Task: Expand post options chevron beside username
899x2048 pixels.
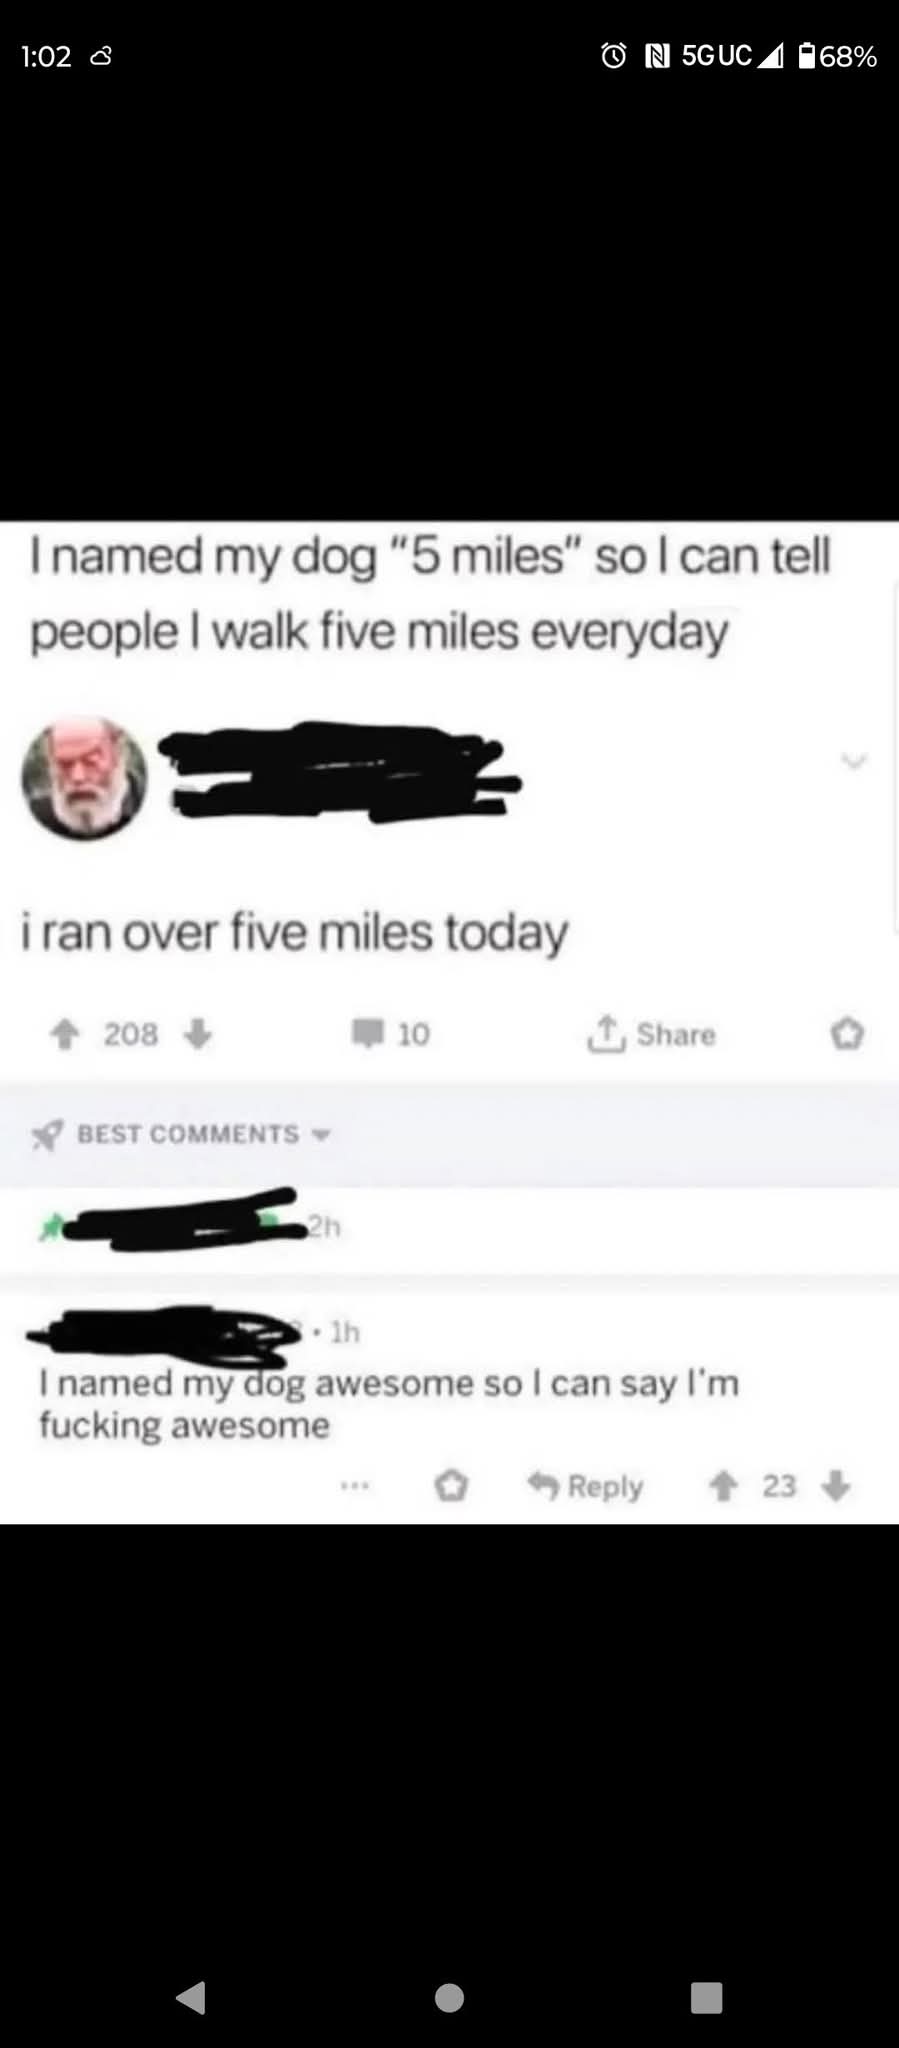Action: 853,762
